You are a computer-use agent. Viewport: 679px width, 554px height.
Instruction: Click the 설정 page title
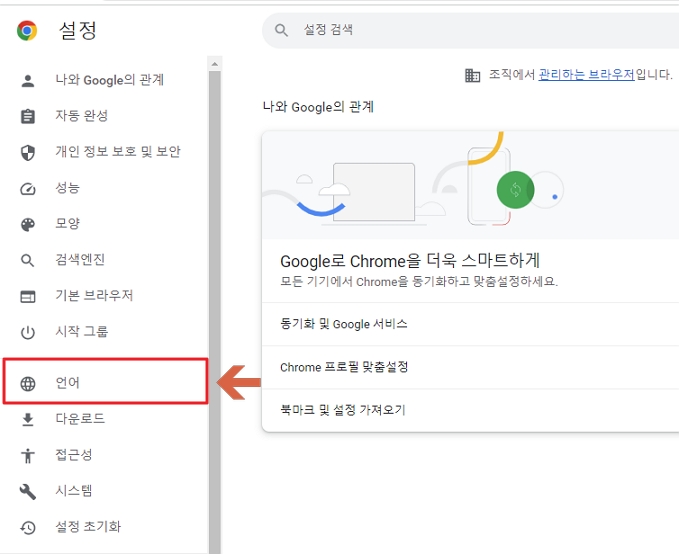pyautogui.click(x=78, y=30)
